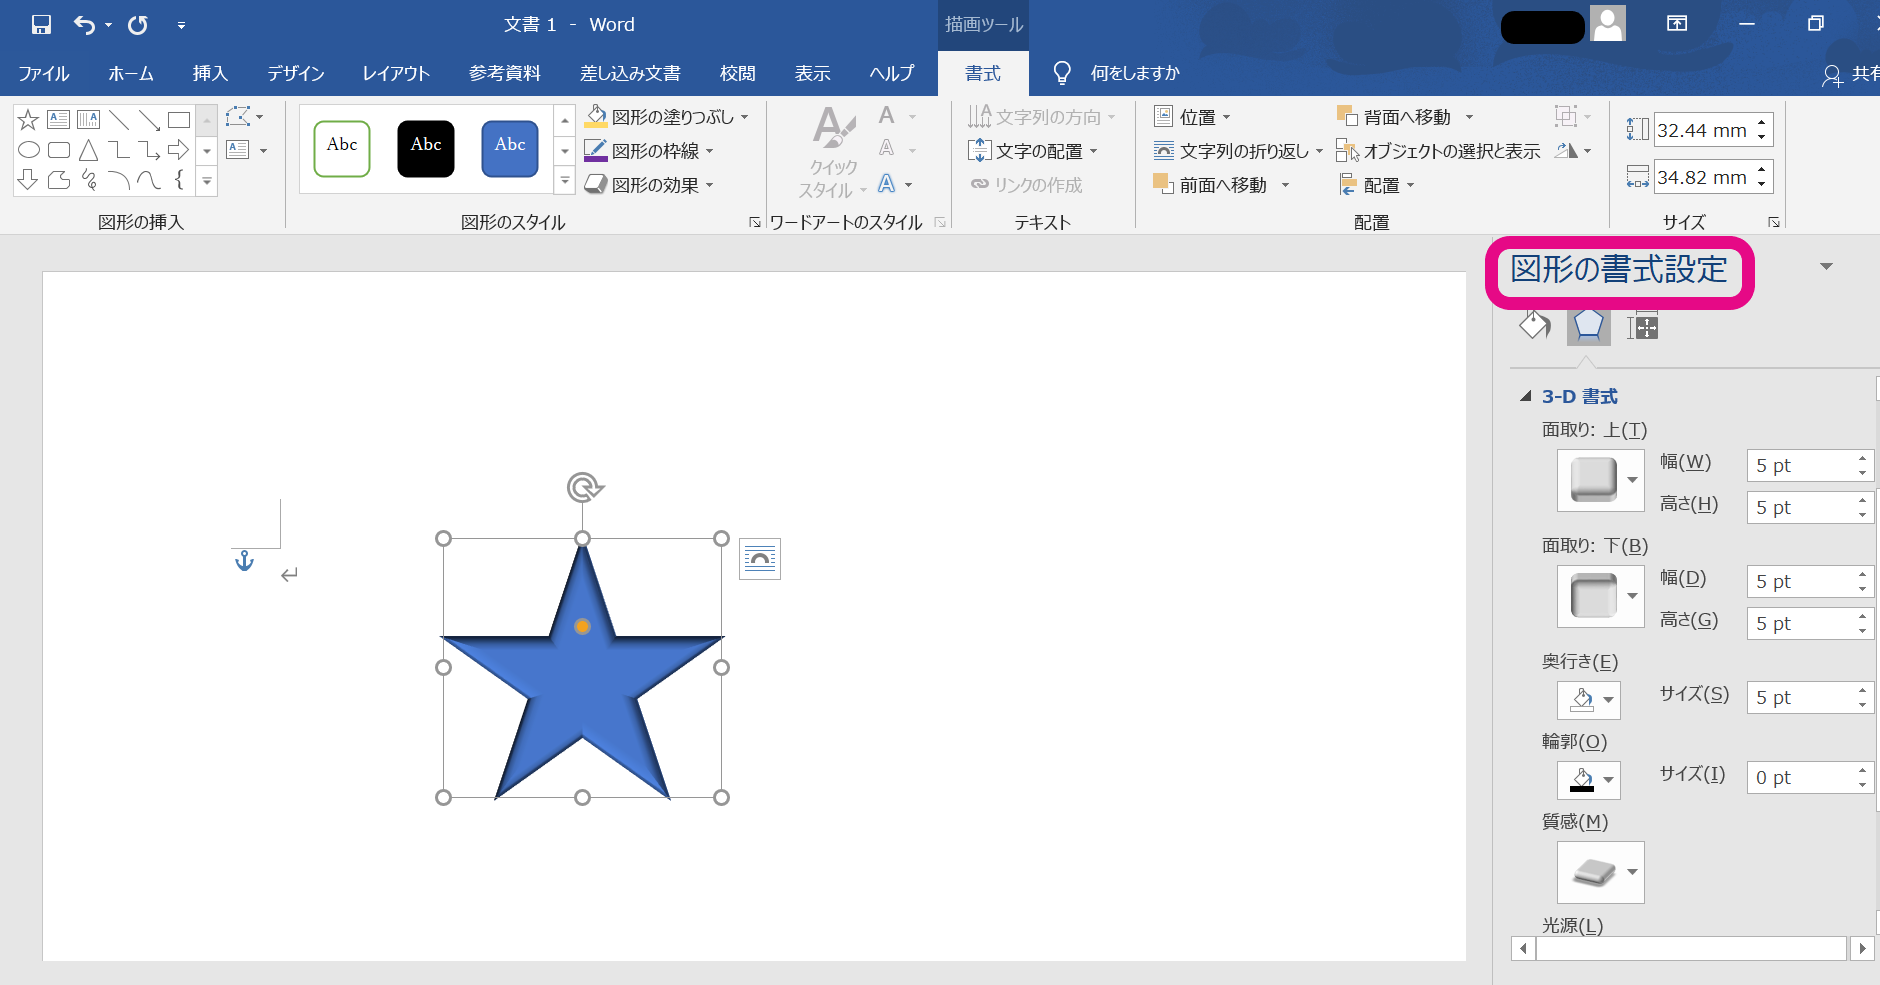Open the 図形の枠線 dropdown

649,151
